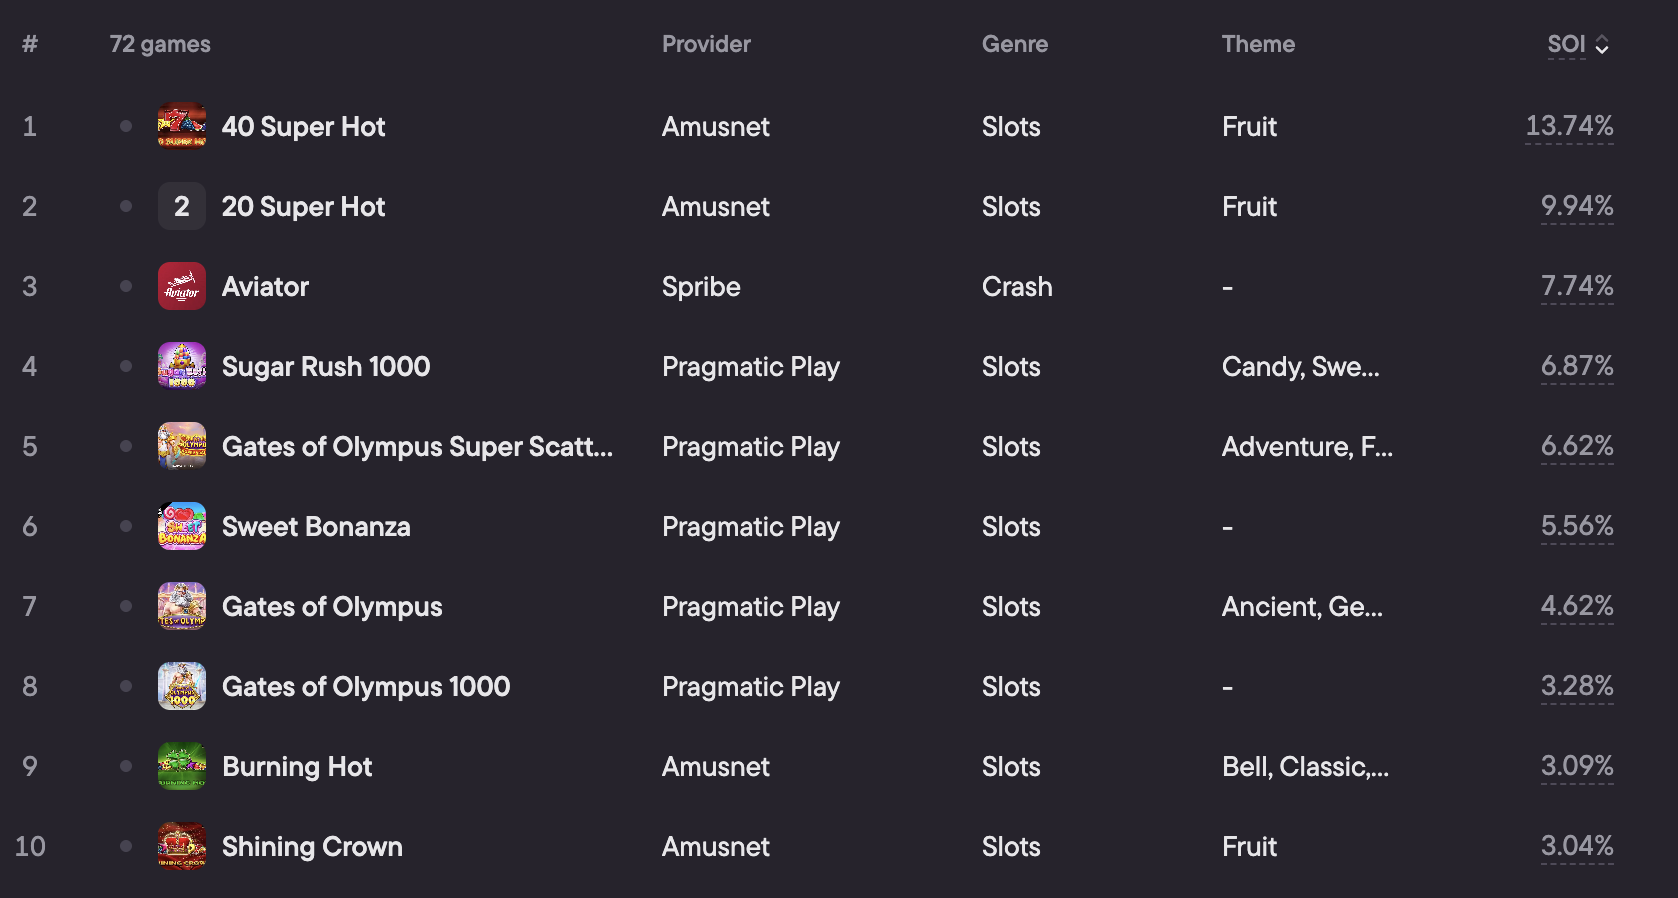
Task: Click the Genre column header
Action: point(1015,44)
